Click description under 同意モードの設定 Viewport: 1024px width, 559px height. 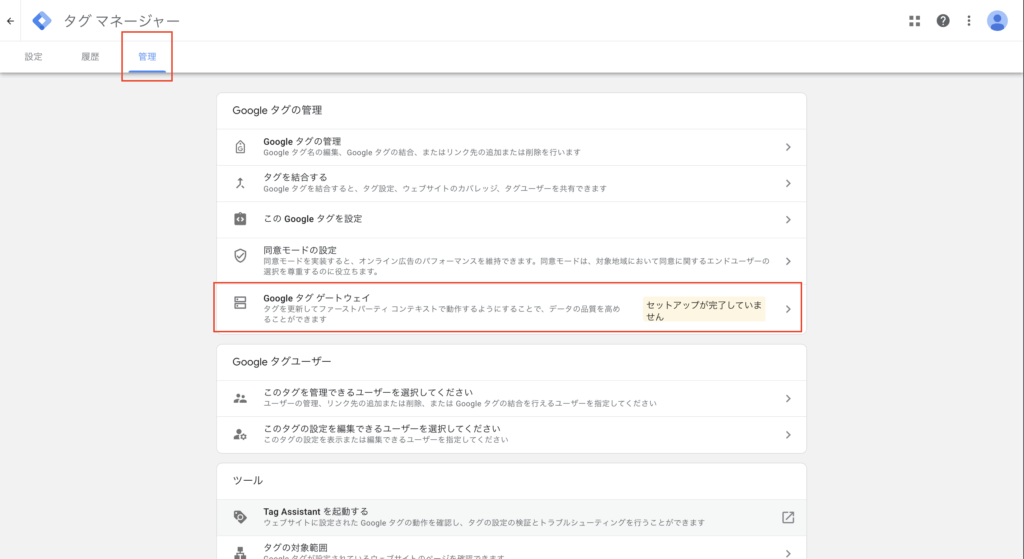click(517, 266)
